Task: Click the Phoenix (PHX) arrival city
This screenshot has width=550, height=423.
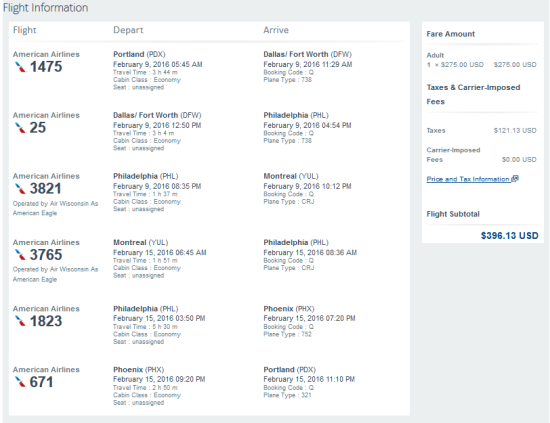Action: point(289,309)
